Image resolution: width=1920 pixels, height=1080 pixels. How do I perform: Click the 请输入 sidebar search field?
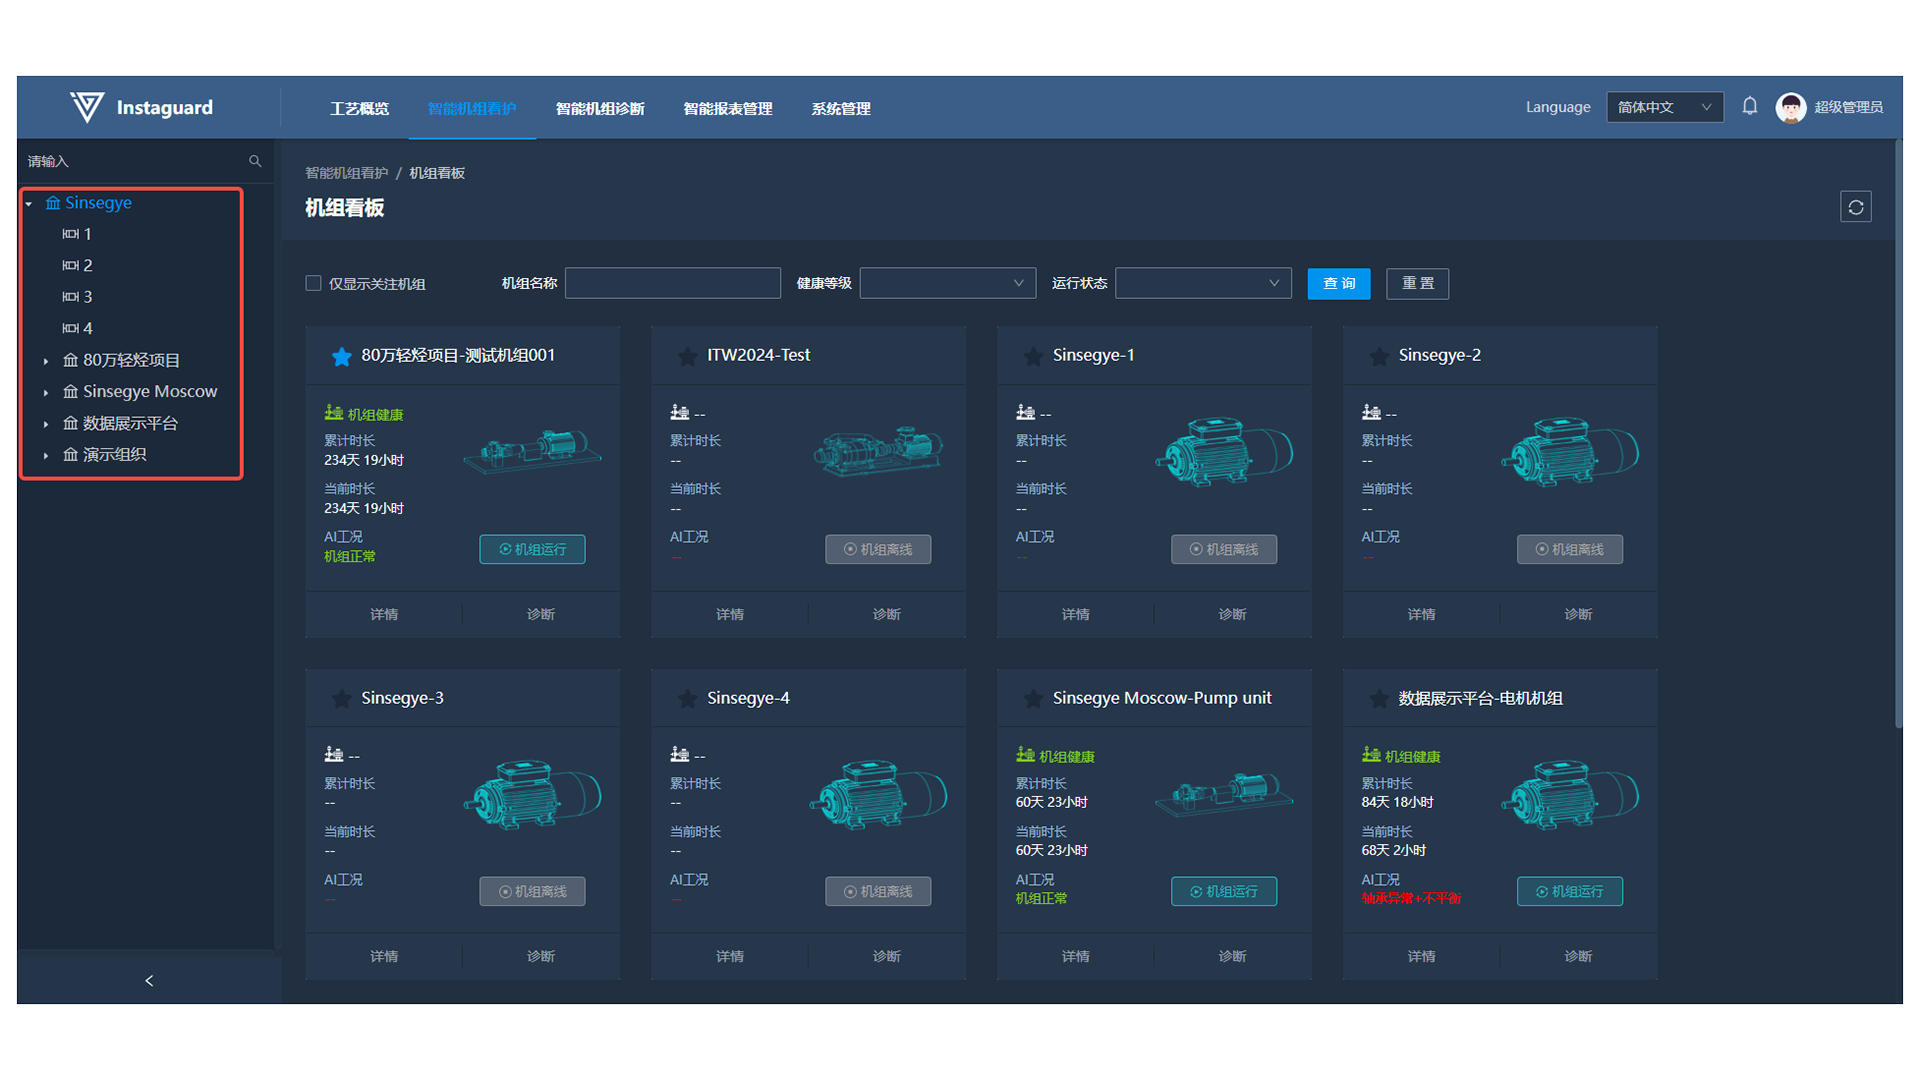[135, 161]
